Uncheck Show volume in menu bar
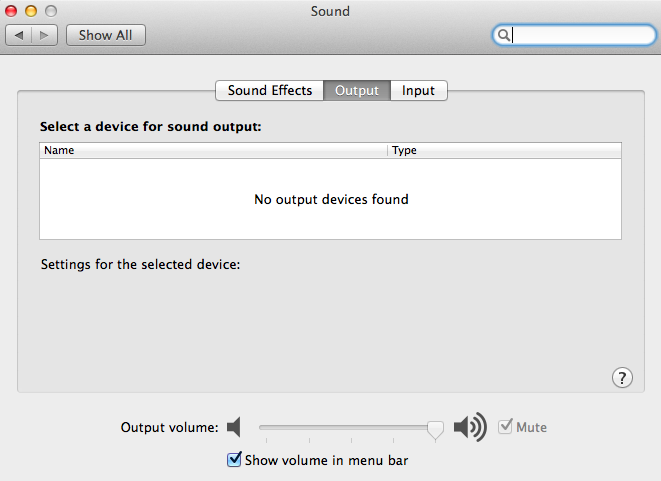Screen dimensions: 661x481 click(234, 460)
